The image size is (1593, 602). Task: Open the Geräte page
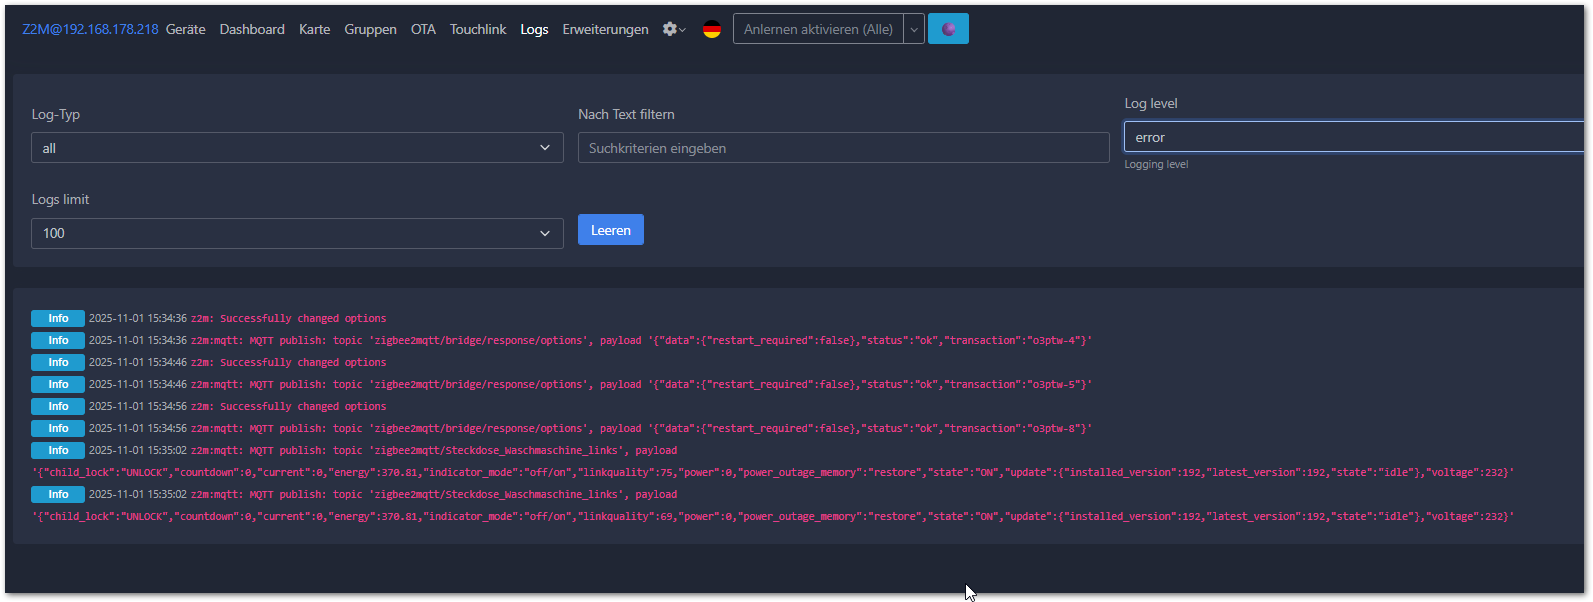186,29
